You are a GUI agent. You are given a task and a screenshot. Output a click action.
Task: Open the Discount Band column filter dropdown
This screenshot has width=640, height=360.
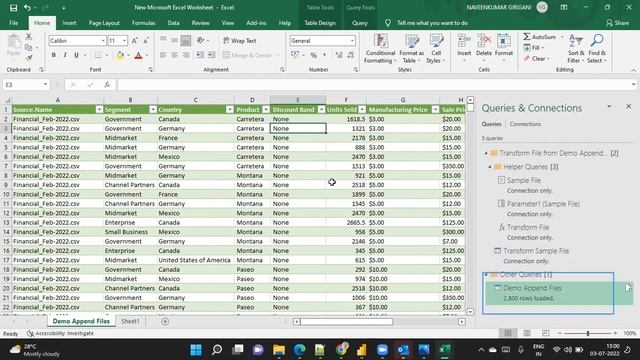pyautogui.click(x=321, y=109)
